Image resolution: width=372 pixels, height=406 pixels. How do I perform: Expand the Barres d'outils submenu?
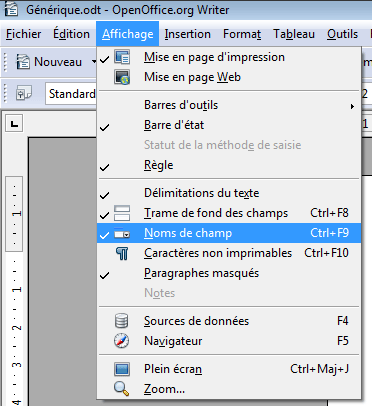229,105
